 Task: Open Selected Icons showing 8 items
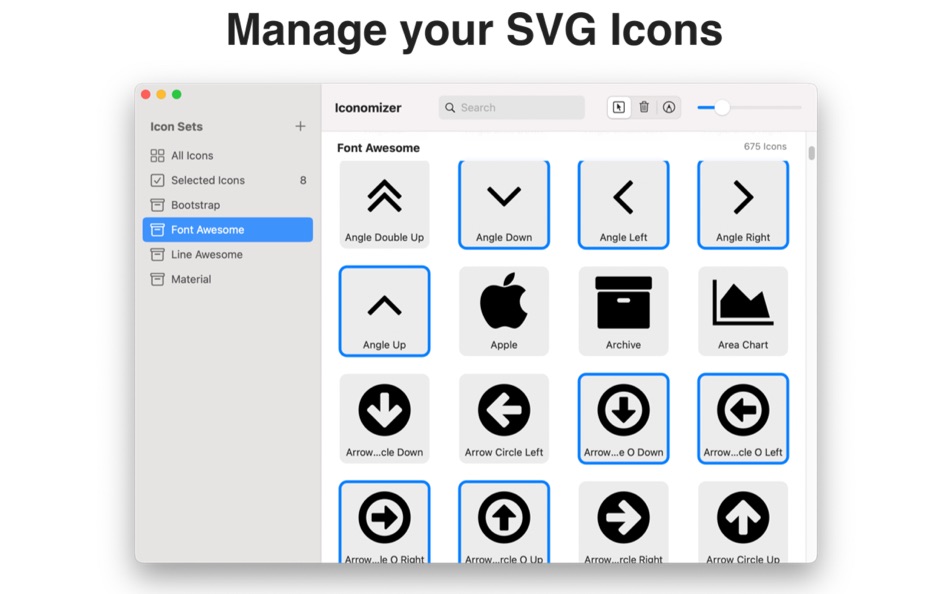203,180
